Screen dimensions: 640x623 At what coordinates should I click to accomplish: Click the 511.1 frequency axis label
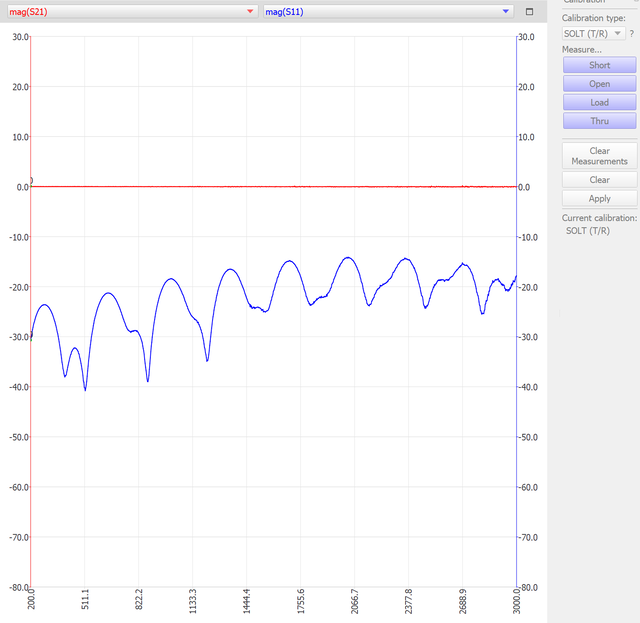tap(85, 599)
